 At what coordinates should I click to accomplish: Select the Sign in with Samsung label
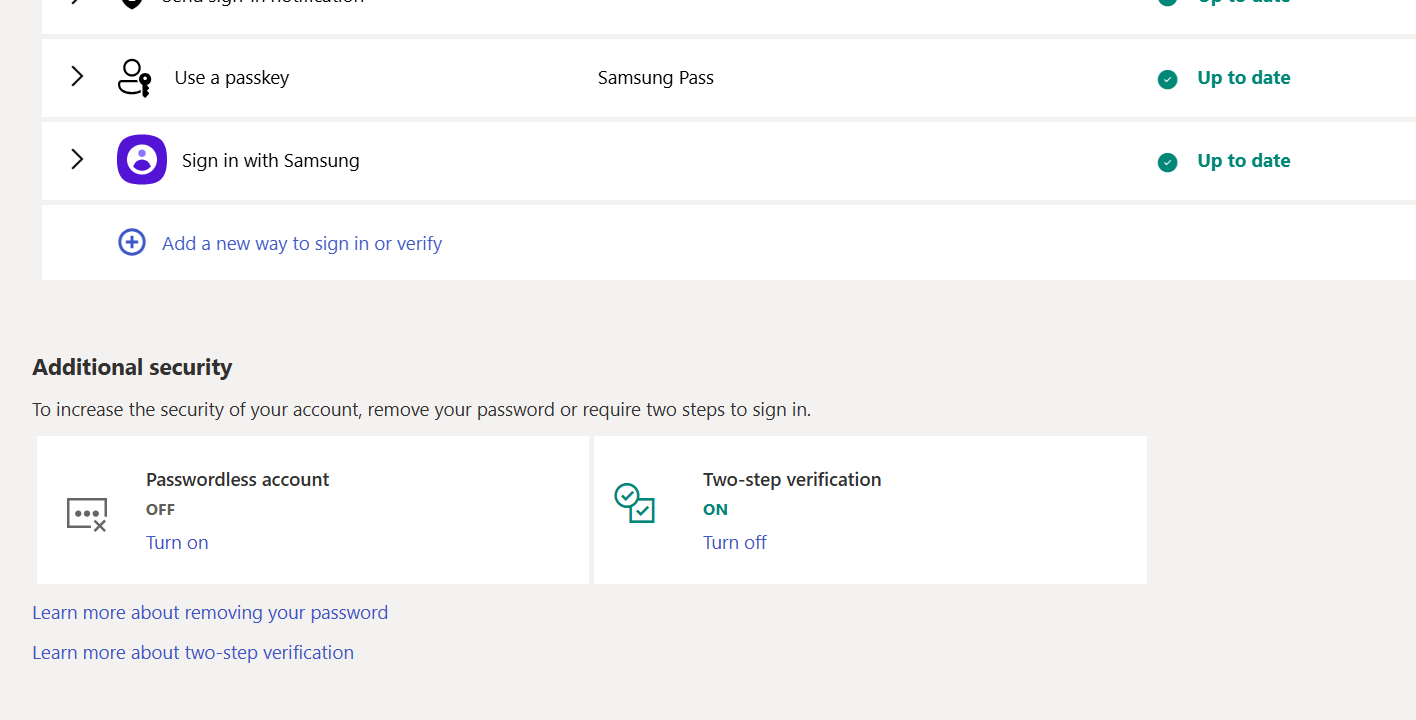270,161
